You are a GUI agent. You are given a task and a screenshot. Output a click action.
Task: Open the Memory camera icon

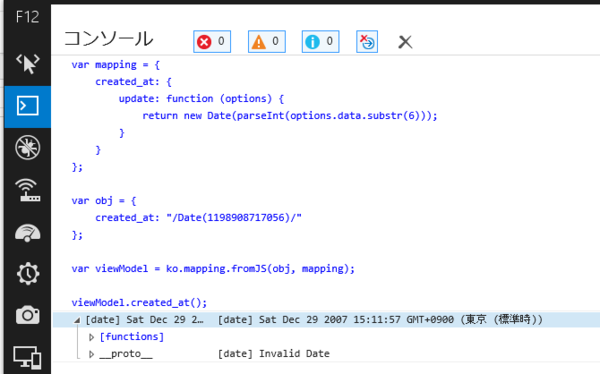28,315
